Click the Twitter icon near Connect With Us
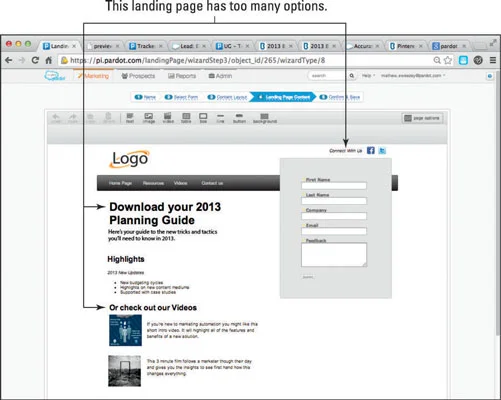Viewport: 501px width, 400px height. point(382,150)
